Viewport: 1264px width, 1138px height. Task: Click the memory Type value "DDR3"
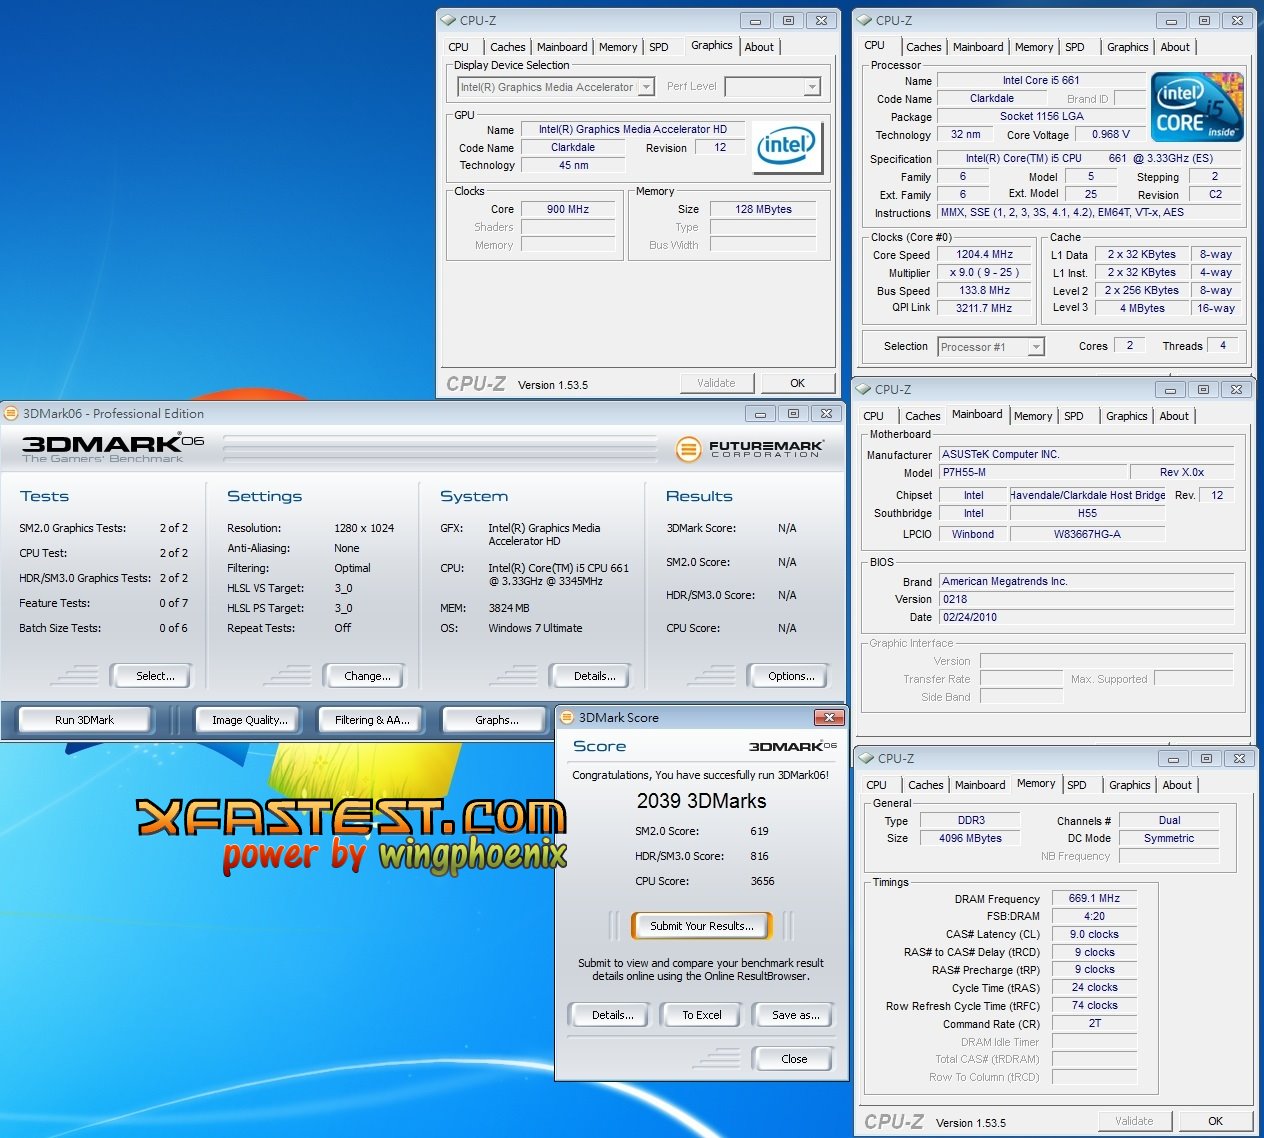[x=971, y=820]
